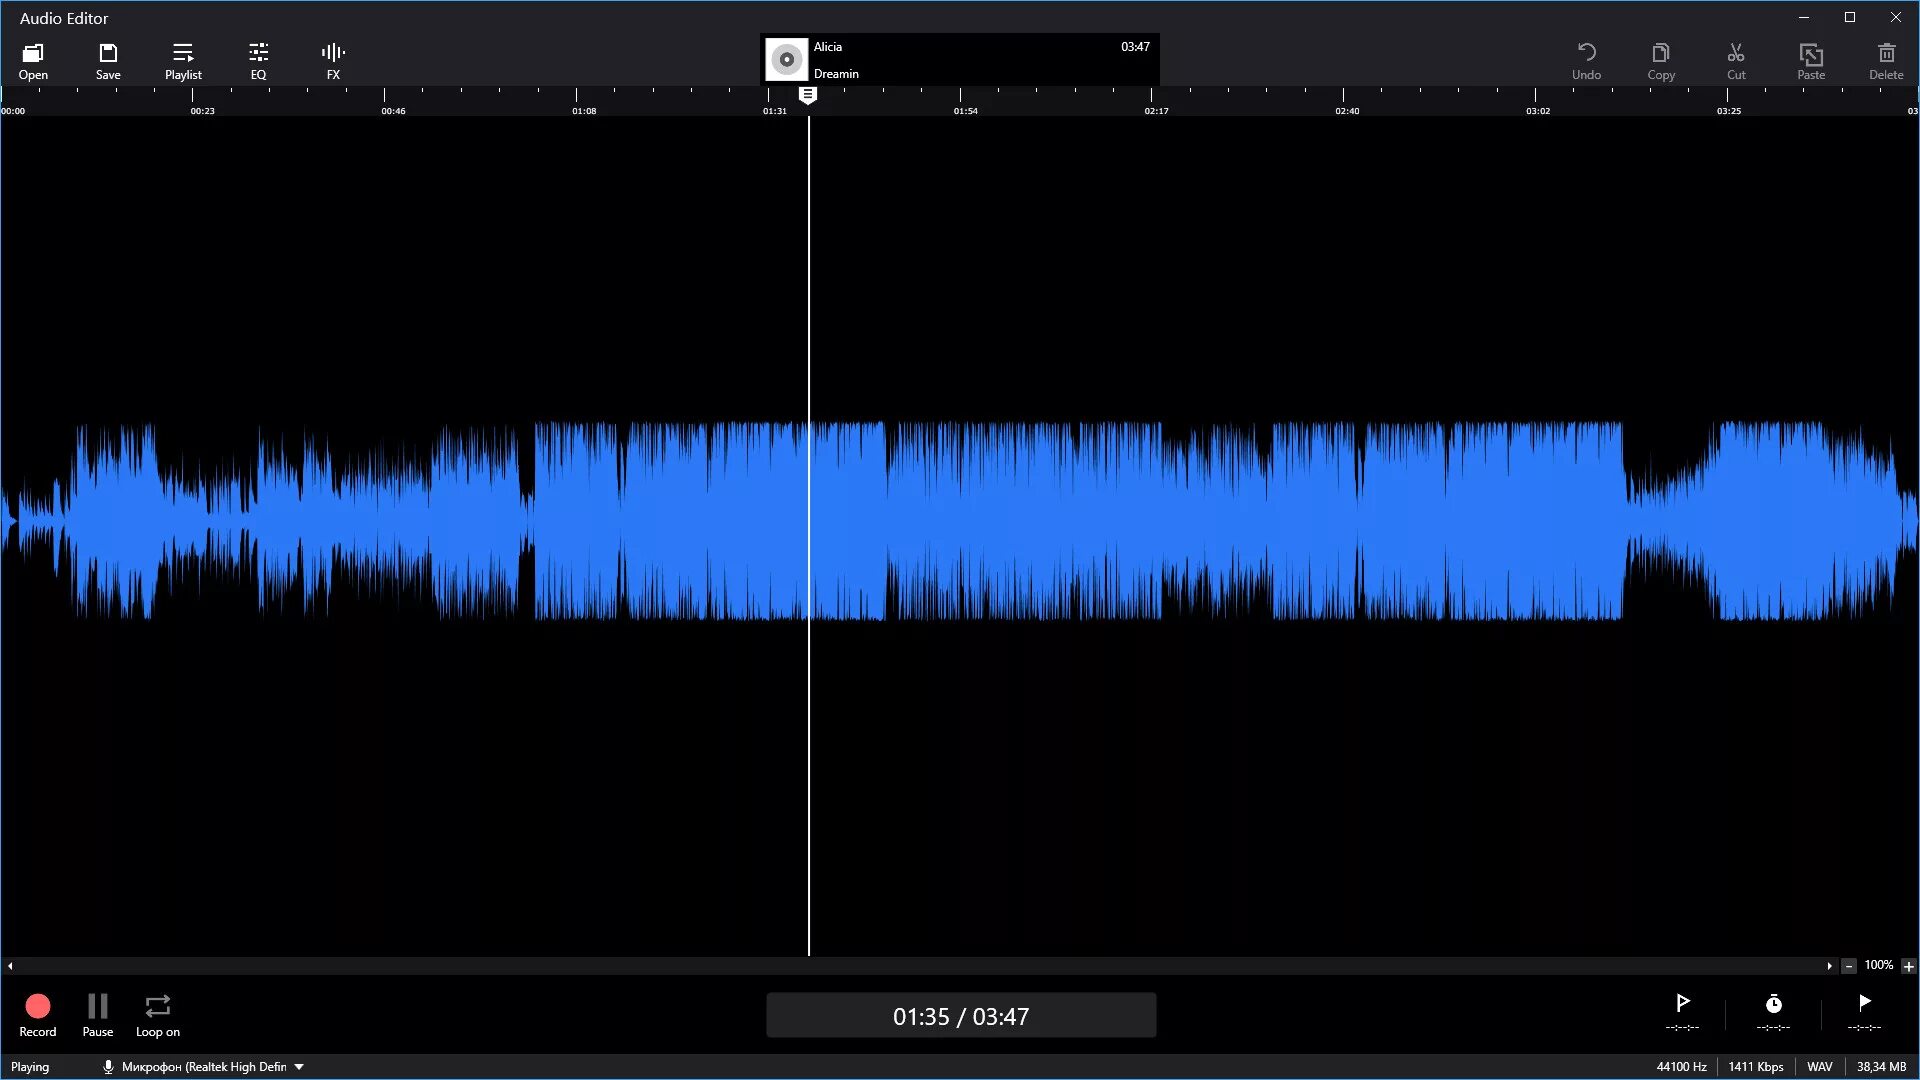Enable the Record mode button
The width and height of the screenshot is (1920, 1080).
tap(37, 1005)
